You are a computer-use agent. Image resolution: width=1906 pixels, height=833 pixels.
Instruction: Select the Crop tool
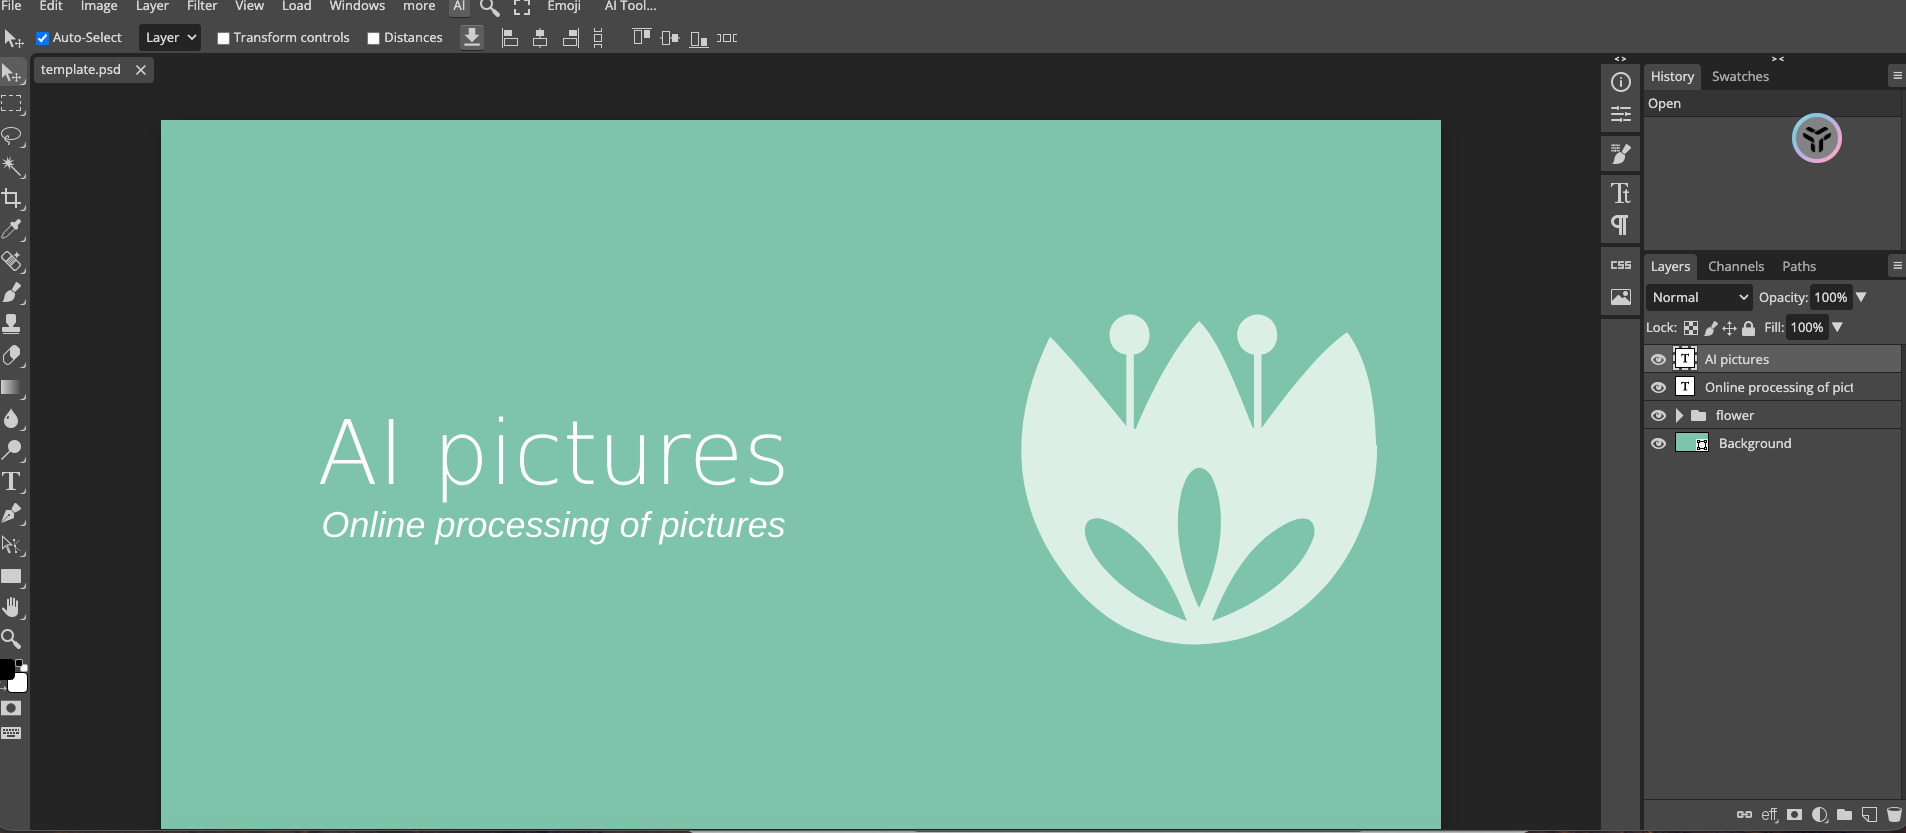click(12, 198)
